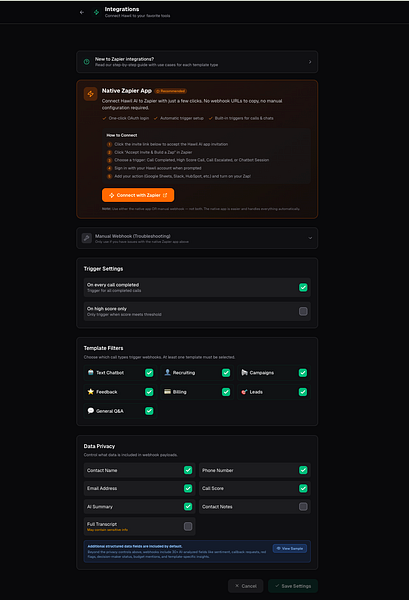Expand the Manual Webhook Troubleshooting section
409x600 pixels.
197,238
